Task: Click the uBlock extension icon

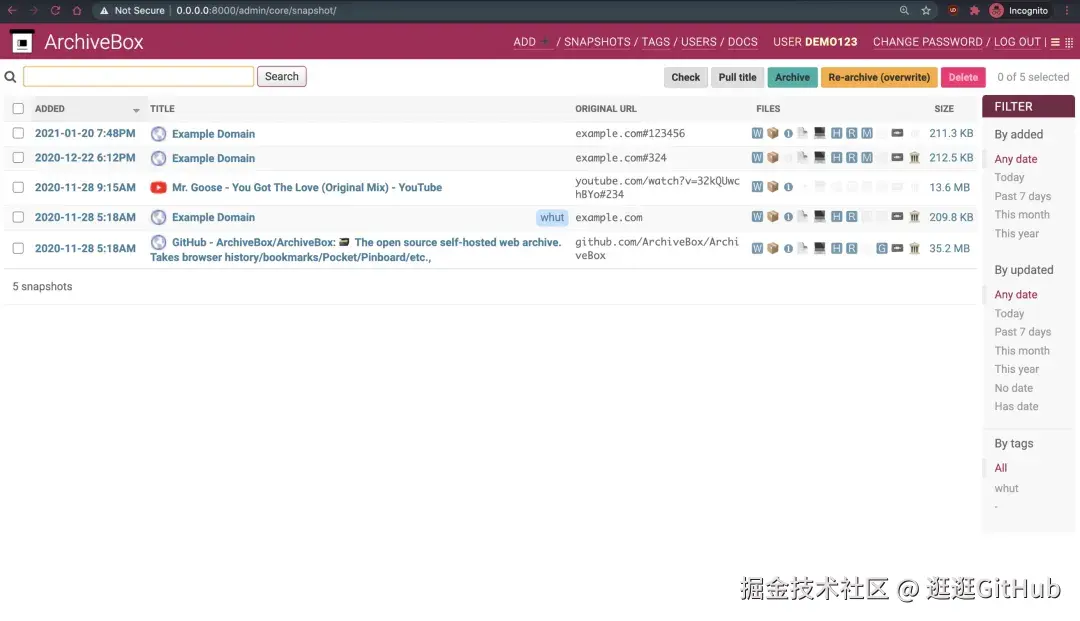Action: pos(953,10)
